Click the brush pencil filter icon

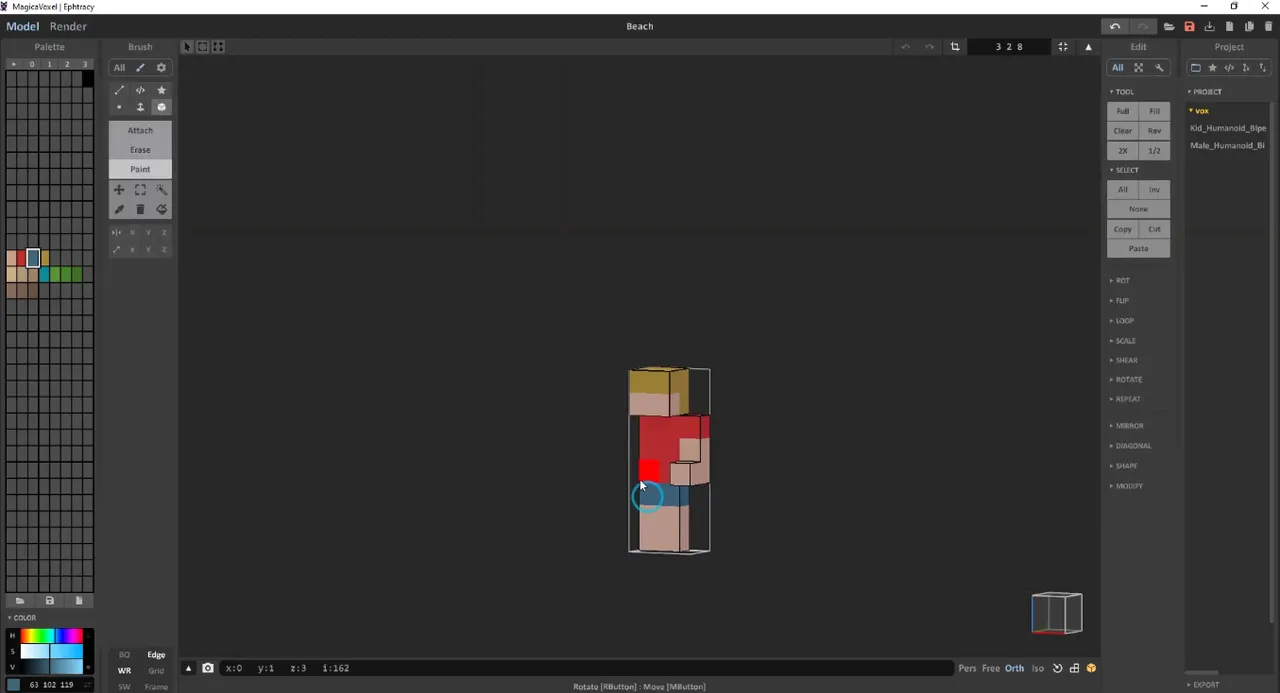[x=140, y=68]
